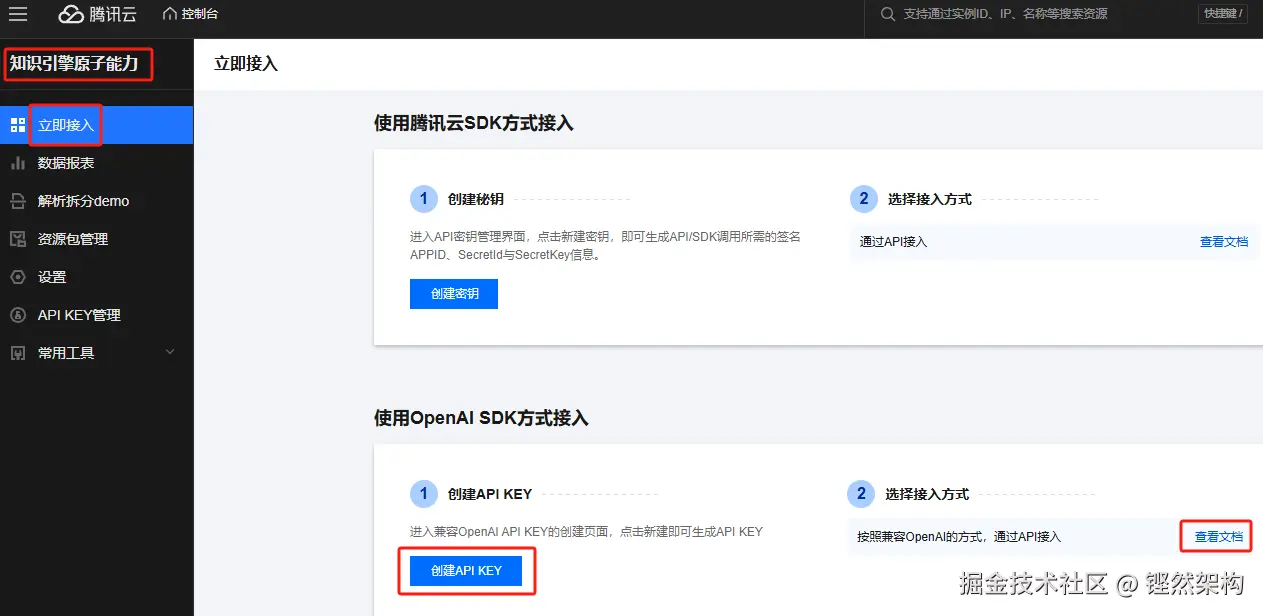Click the 快捷键 shortcut hint
This screenshot has height=616, width=1263.
tap(1222, 14)
